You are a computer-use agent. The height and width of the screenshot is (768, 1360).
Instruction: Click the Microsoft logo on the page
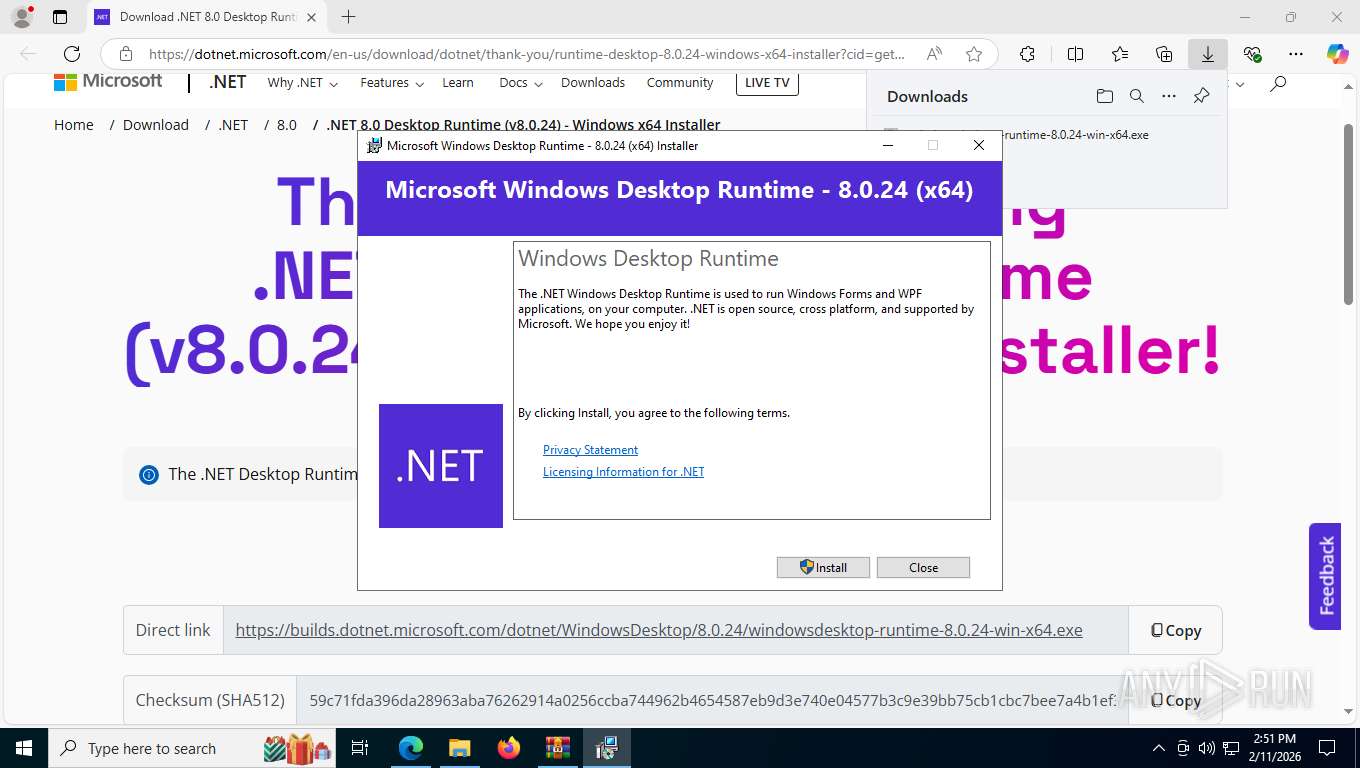point(108,82)
